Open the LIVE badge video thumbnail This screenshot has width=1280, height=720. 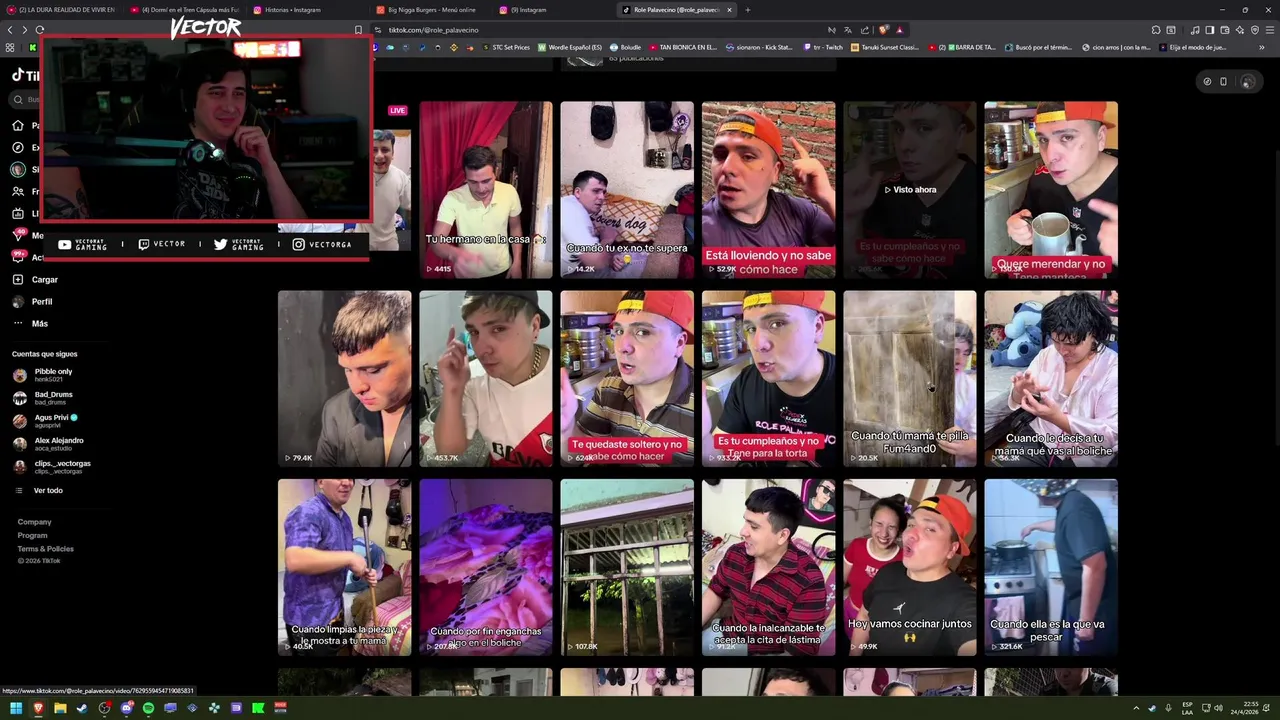click(x=391, y=190)
